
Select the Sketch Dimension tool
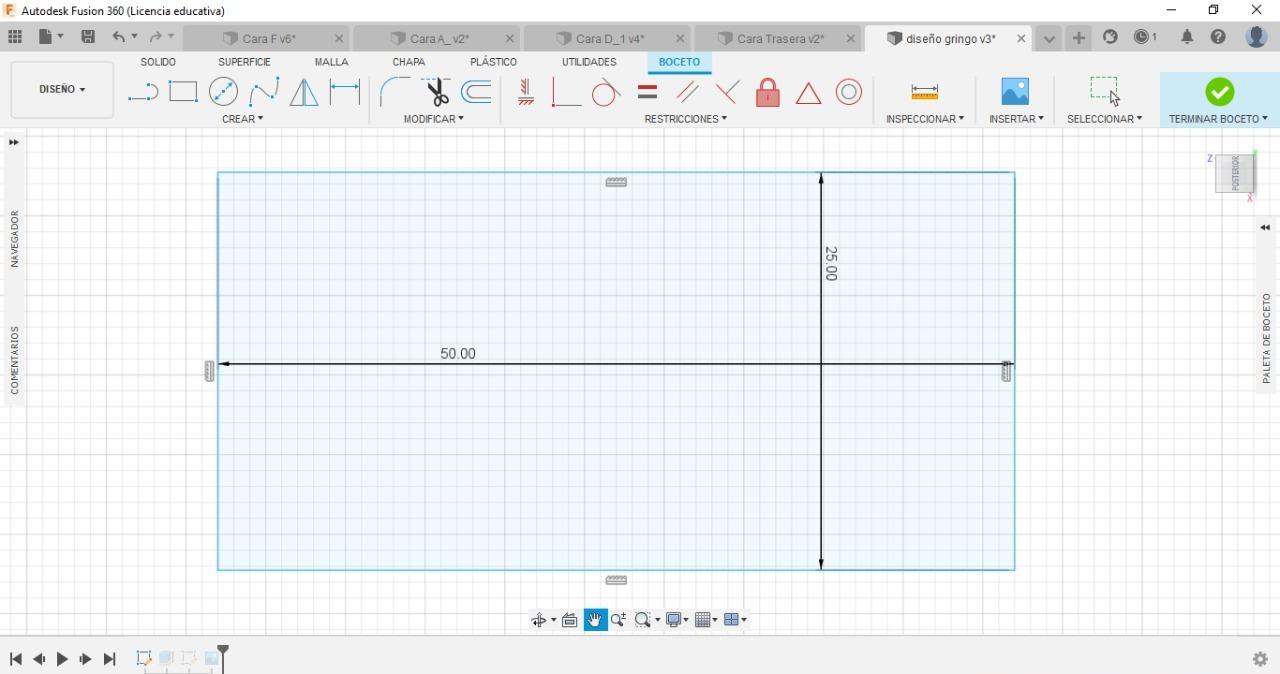pyautogui.click(x=345, y=92)
